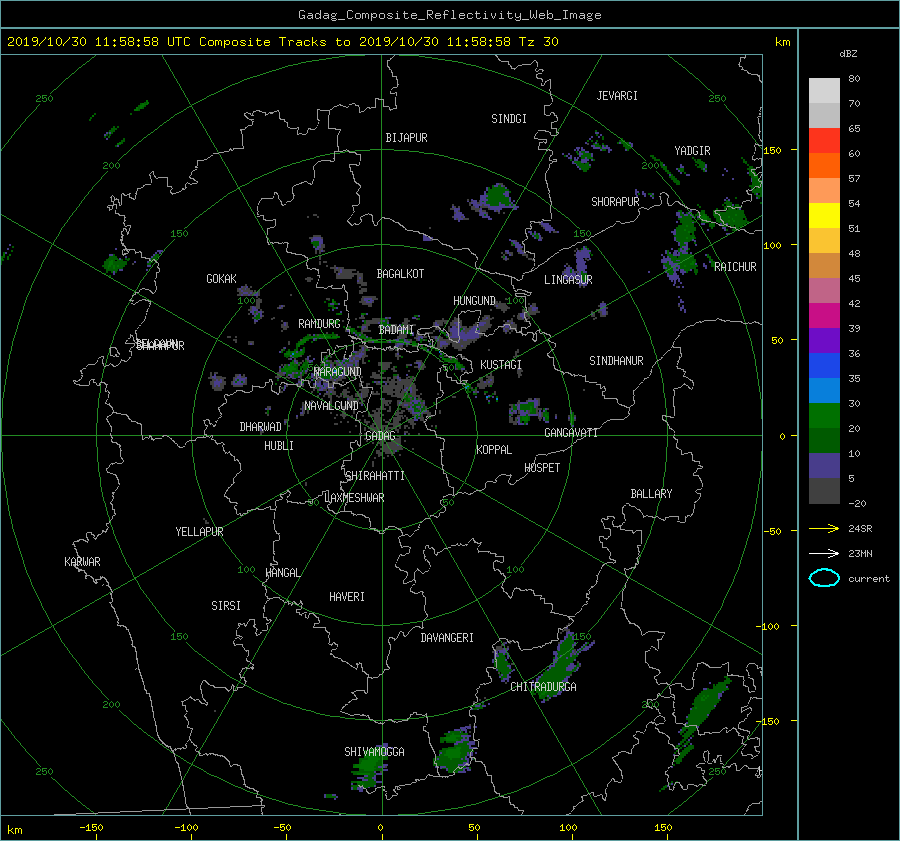Click the JEVARGI city label
This screenshot has height=841, width=900.
[x=617, y=96]
